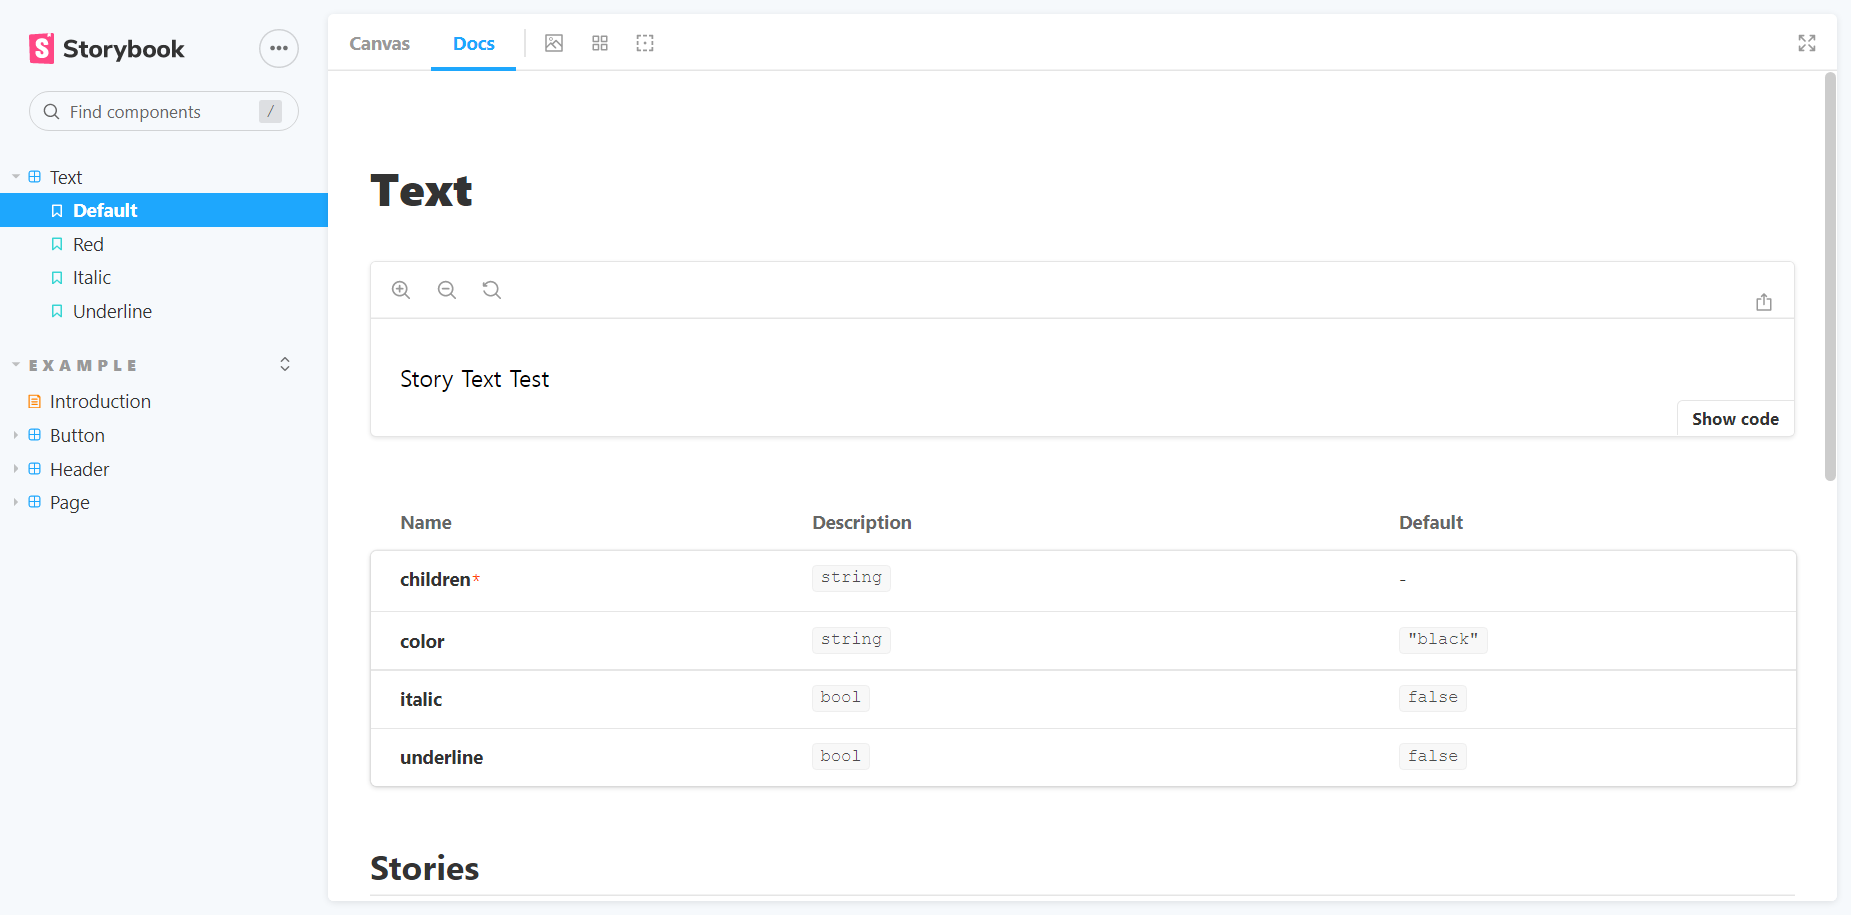Click the bool type for underline
The width and height of the screenshot is (1851, 915).
(x=841, y=757)
